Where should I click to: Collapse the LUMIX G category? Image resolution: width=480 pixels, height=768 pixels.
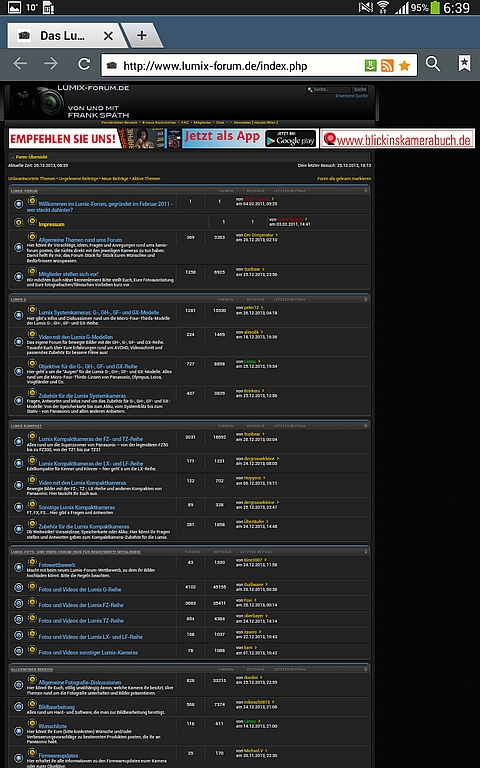coord(365,299)
